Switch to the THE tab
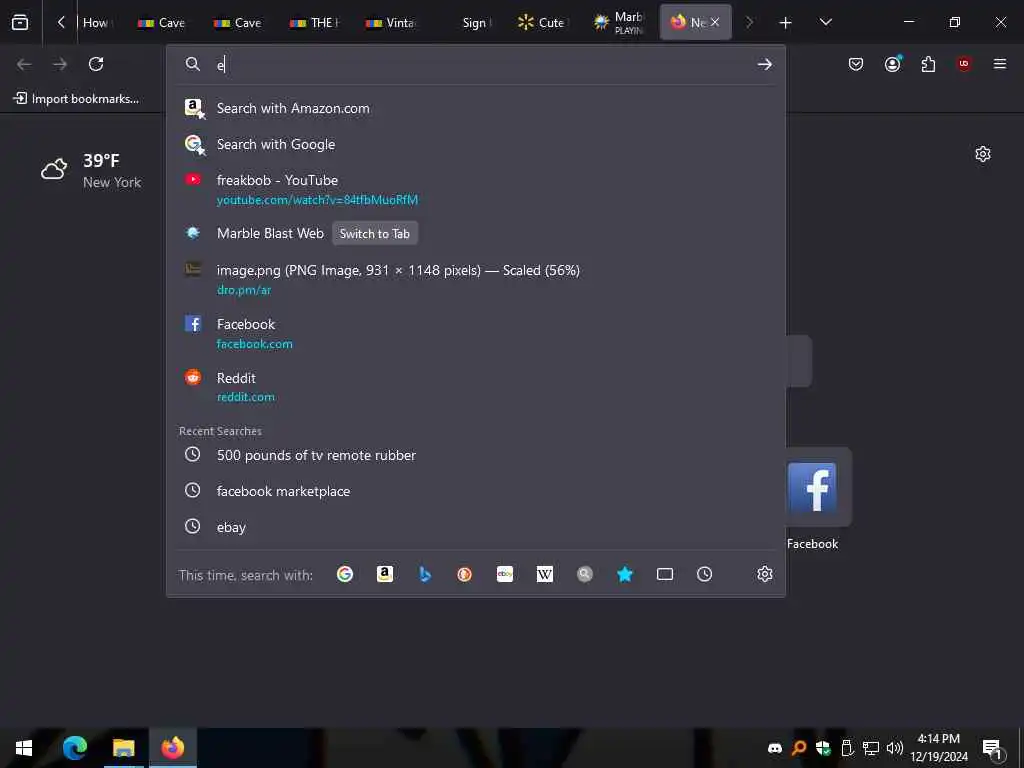 click(314, 23)
